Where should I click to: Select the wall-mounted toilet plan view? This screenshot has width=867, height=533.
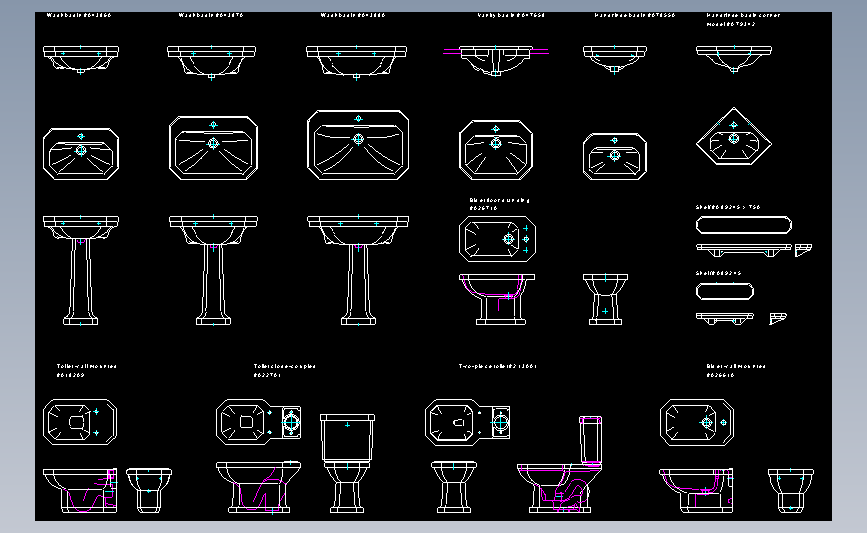[80, 422]
